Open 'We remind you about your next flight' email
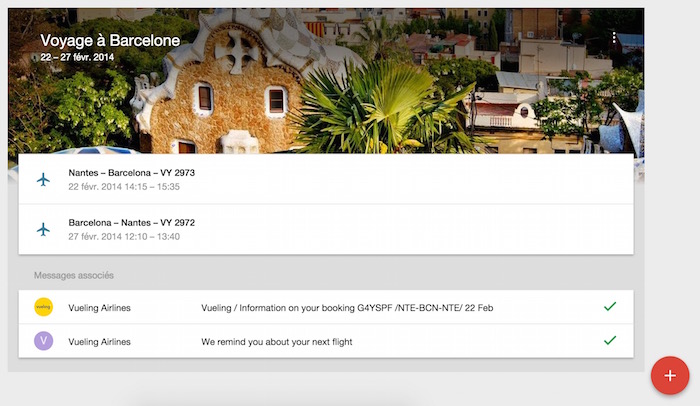Screen dimensions: 700x406 coord(326,341)
